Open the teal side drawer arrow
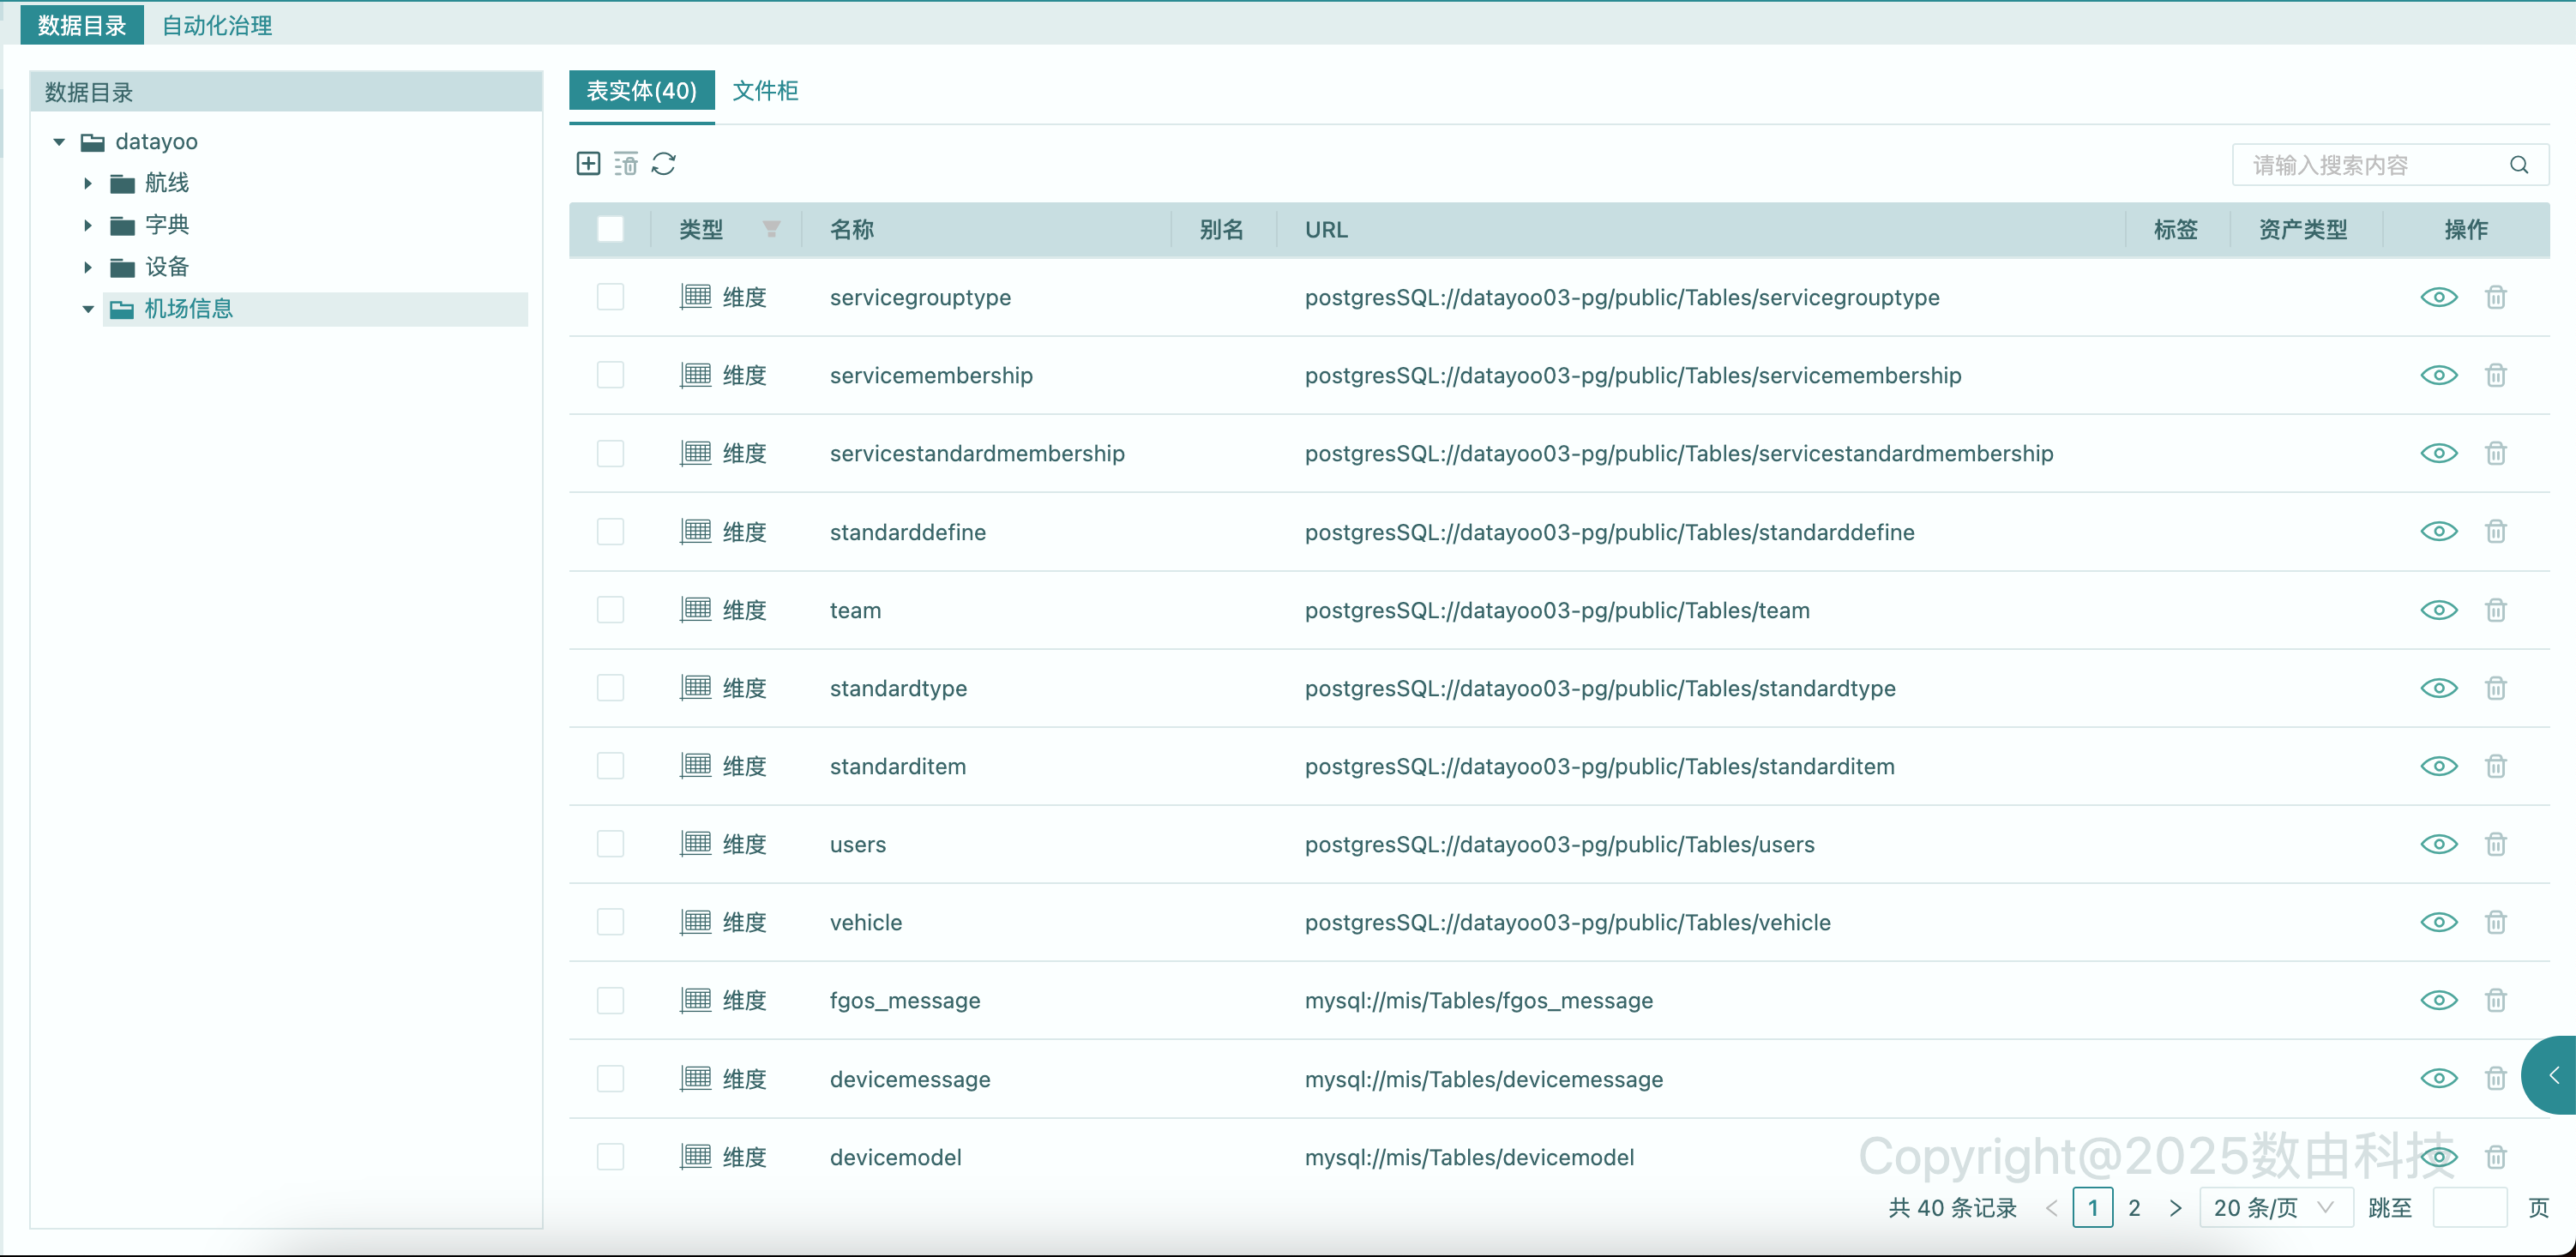Image resolution: width=2576 pixels, height=1257 pixels. point(2553,1075)
